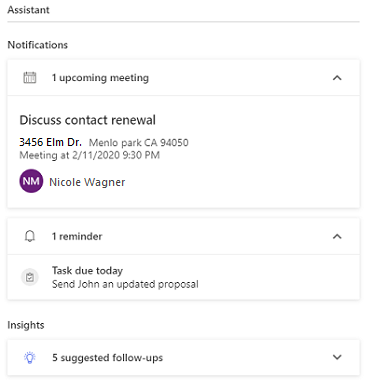The width and height of the screenshot is (373, 391).
Task: Click the task clipboard icon for due task
Action: 30,277
